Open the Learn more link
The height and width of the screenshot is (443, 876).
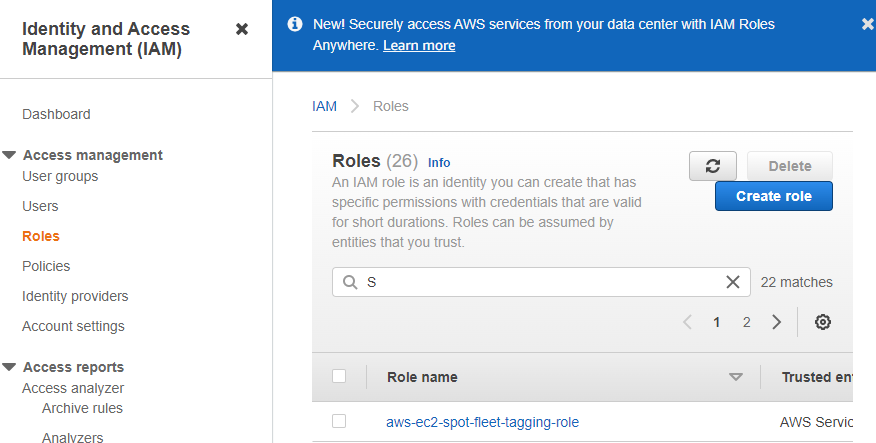pyautogui.click(x=419, y=46)
